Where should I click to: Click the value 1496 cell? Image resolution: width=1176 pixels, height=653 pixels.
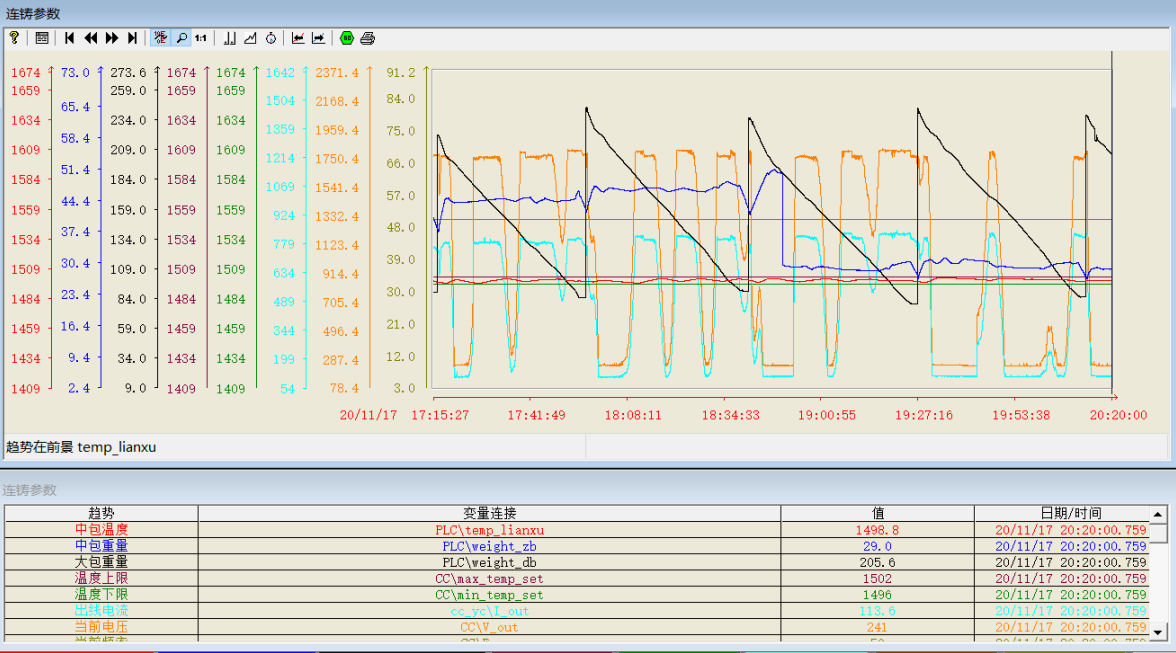pos(878,595)
